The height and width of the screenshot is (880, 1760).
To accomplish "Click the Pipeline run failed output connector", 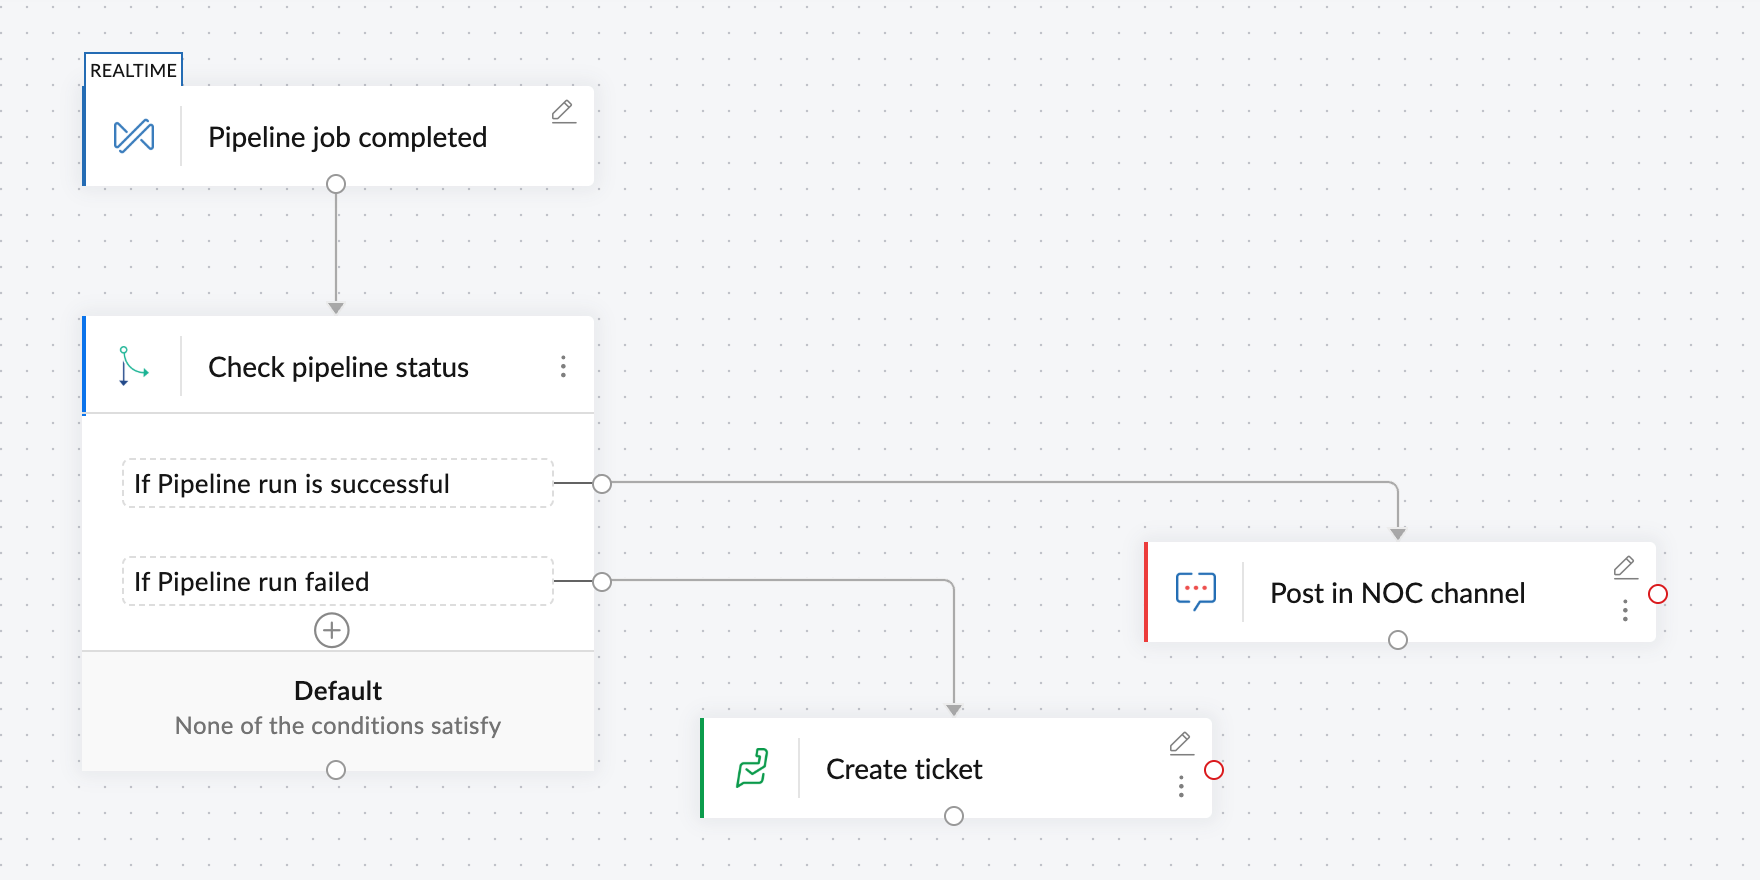I will (602, 582).
